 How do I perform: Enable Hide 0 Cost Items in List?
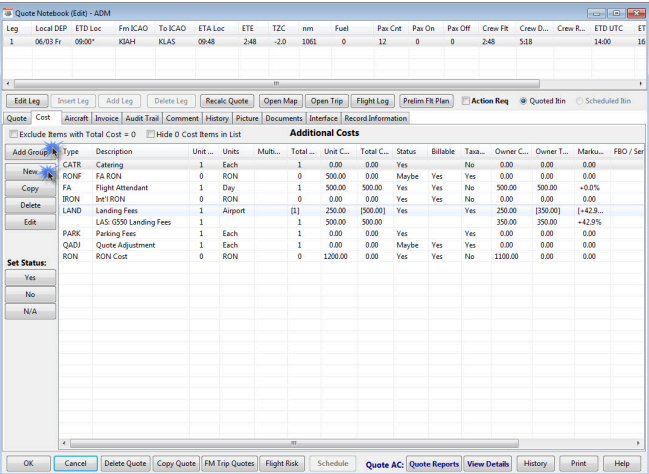click(151, 134)
